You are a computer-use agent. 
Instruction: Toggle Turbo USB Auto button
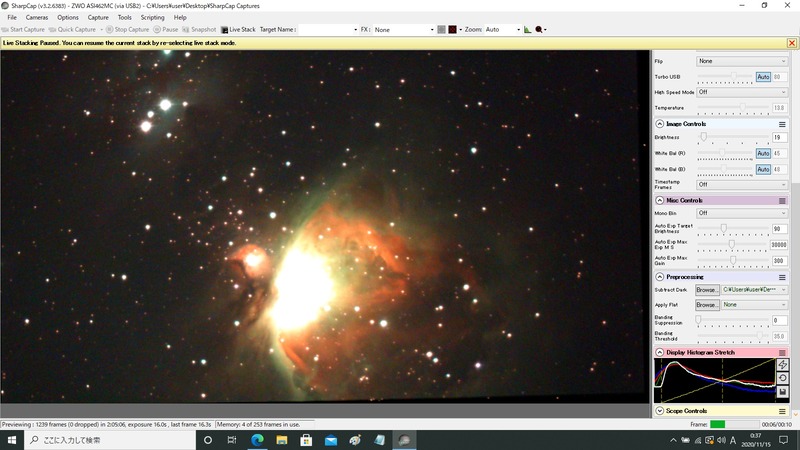(x=763, y=77)
